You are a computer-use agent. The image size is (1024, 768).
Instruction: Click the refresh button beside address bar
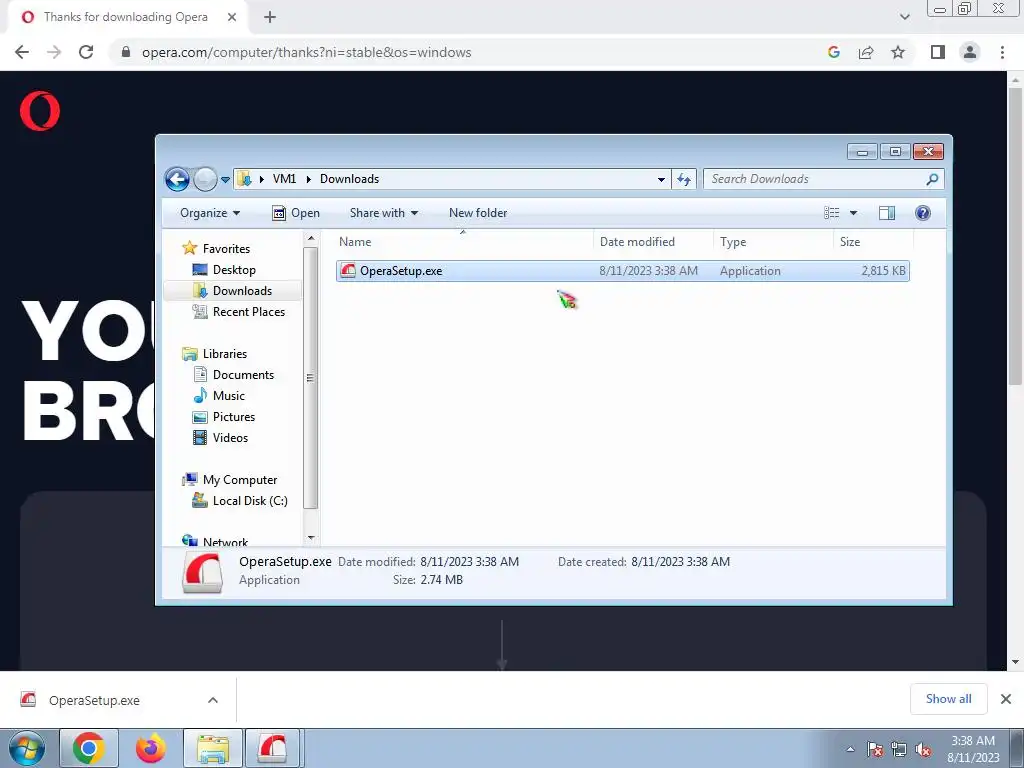[x=684, y=179]
